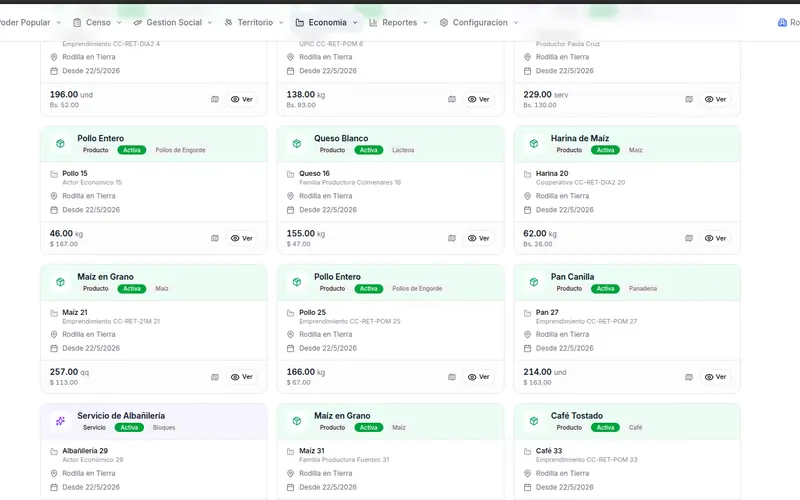
Task: Click the Servicio de Albañilería card title
Action: coord(121,416)
